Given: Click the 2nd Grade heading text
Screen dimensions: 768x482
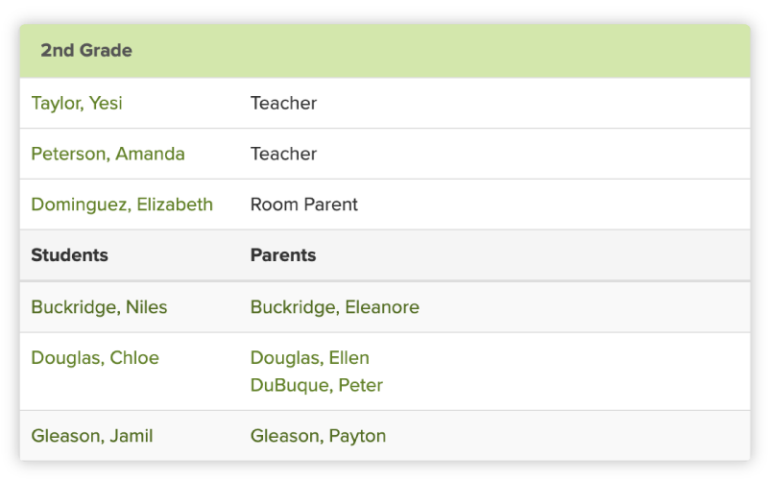Looking at the screenshot, I should click(86, 51).
